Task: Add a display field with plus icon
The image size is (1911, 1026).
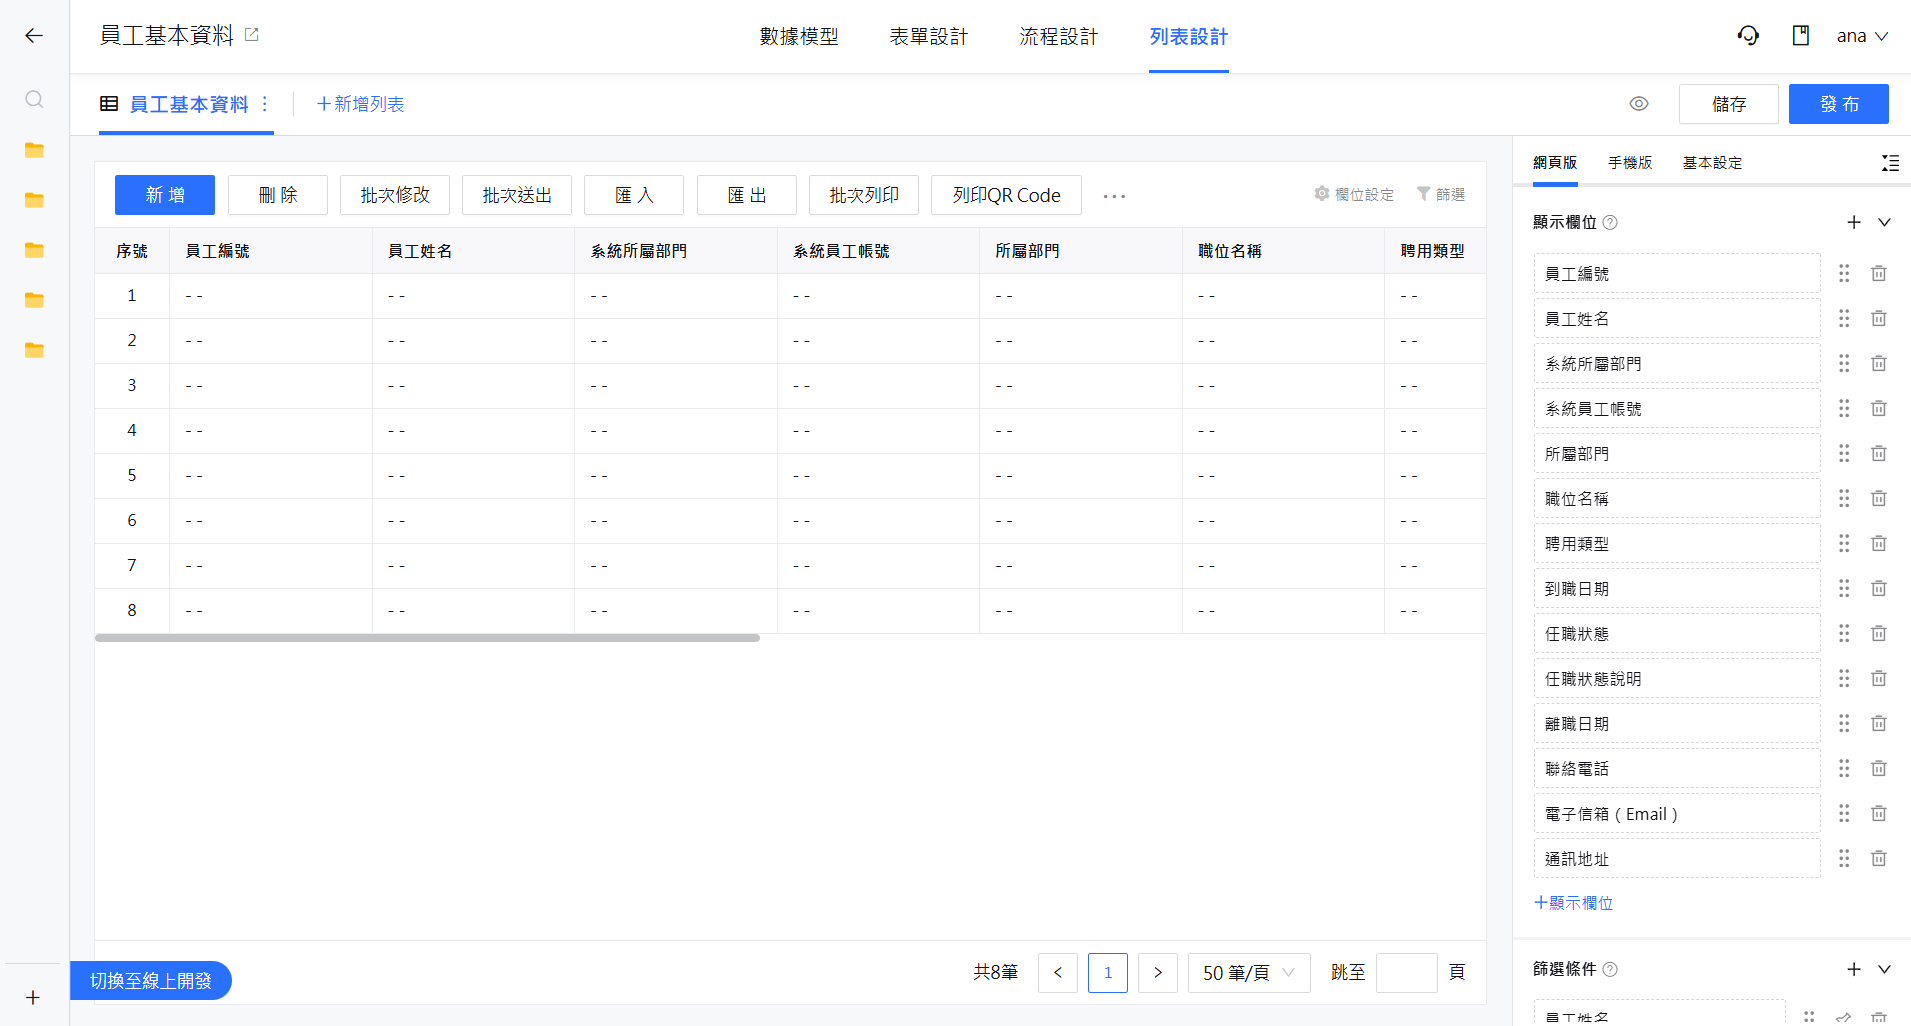Action: 1854,222
